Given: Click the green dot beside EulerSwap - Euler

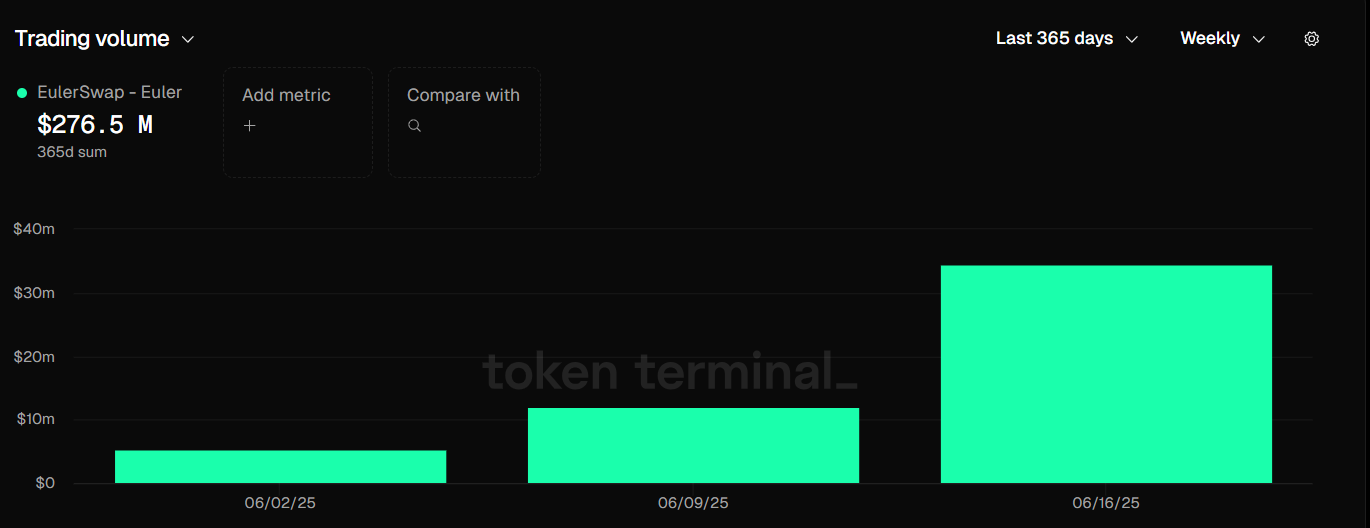Looking at the screenshot, I should 22,93.
